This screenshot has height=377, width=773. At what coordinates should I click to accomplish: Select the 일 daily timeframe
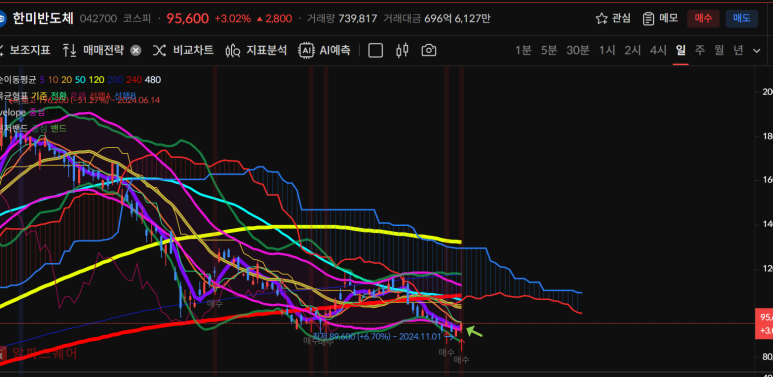tap(680, 50)
